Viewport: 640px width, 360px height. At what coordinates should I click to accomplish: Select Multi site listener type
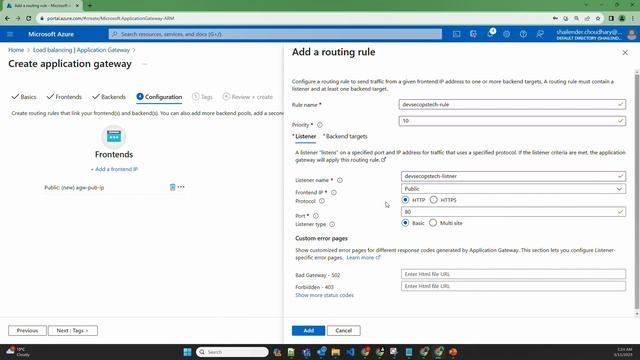(x=433, y=222)
